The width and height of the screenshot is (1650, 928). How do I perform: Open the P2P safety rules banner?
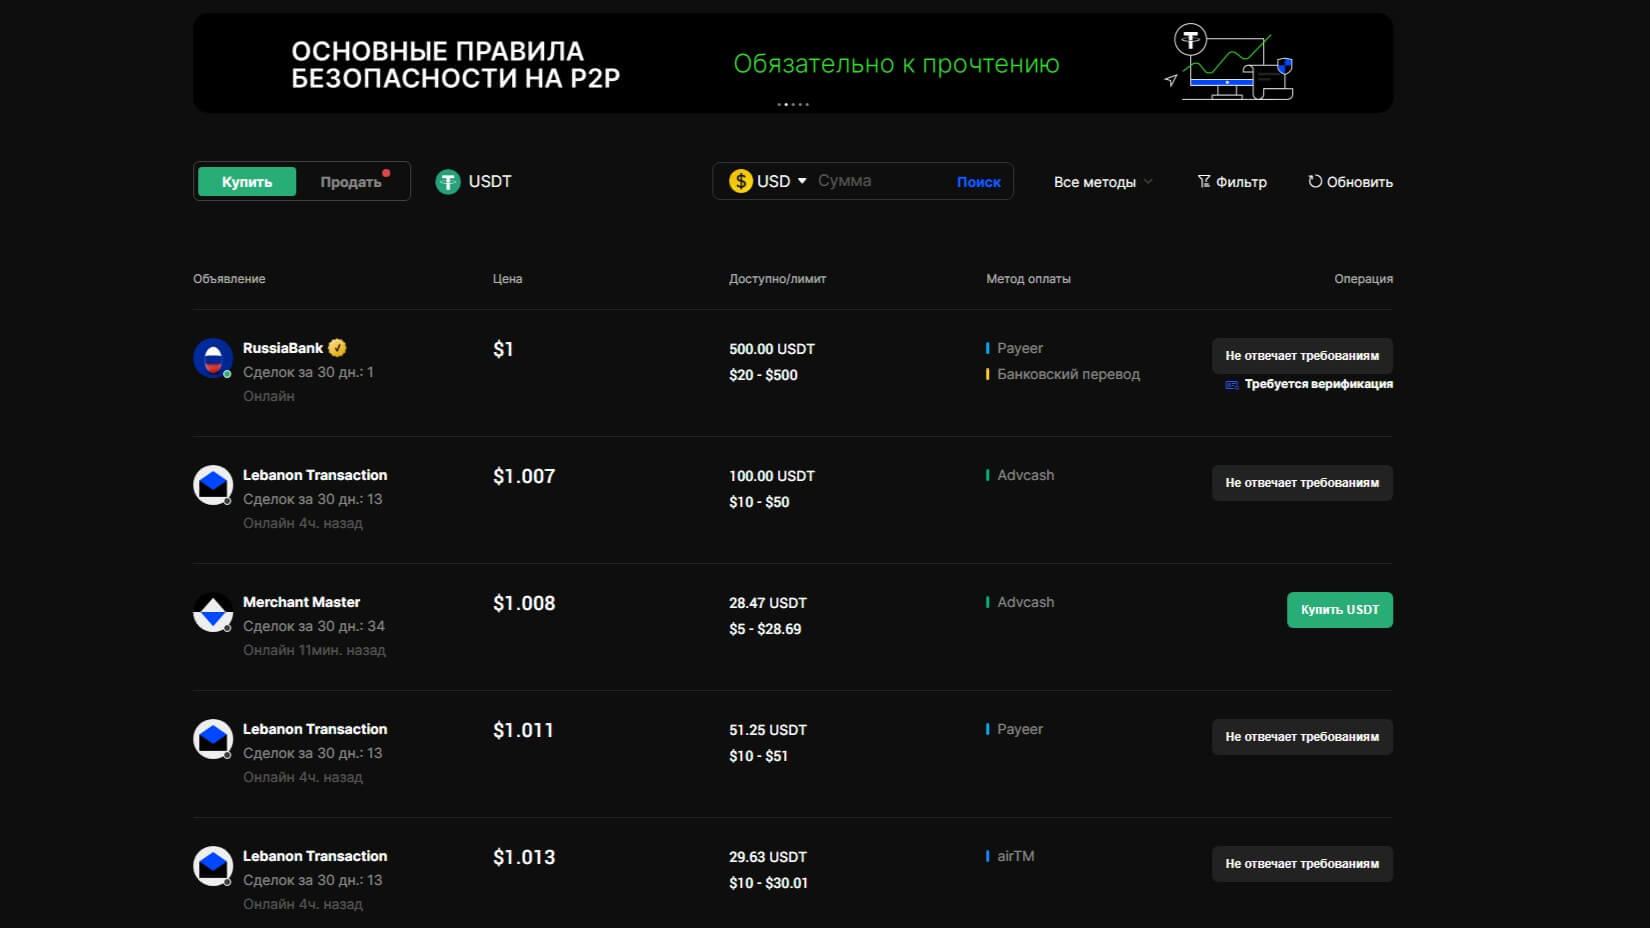(x=792, y=62)
